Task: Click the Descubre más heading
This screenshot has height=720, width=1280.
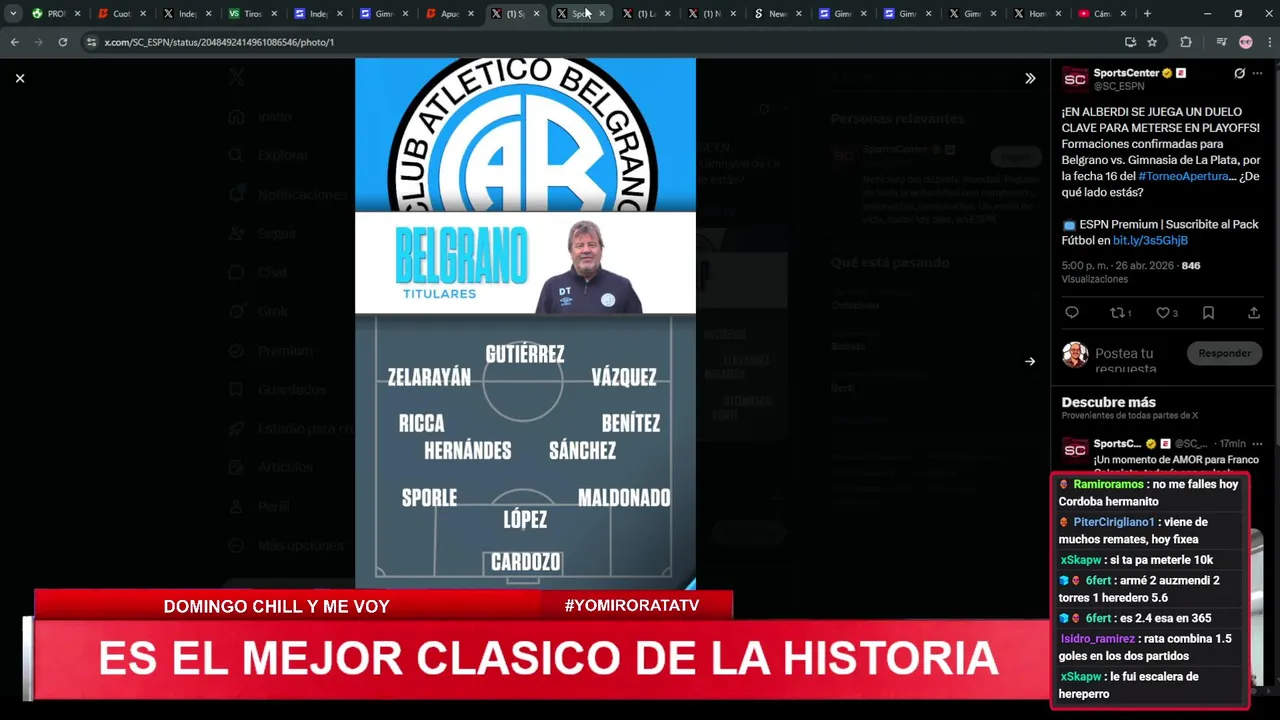Action: [x=1109, y=402]
